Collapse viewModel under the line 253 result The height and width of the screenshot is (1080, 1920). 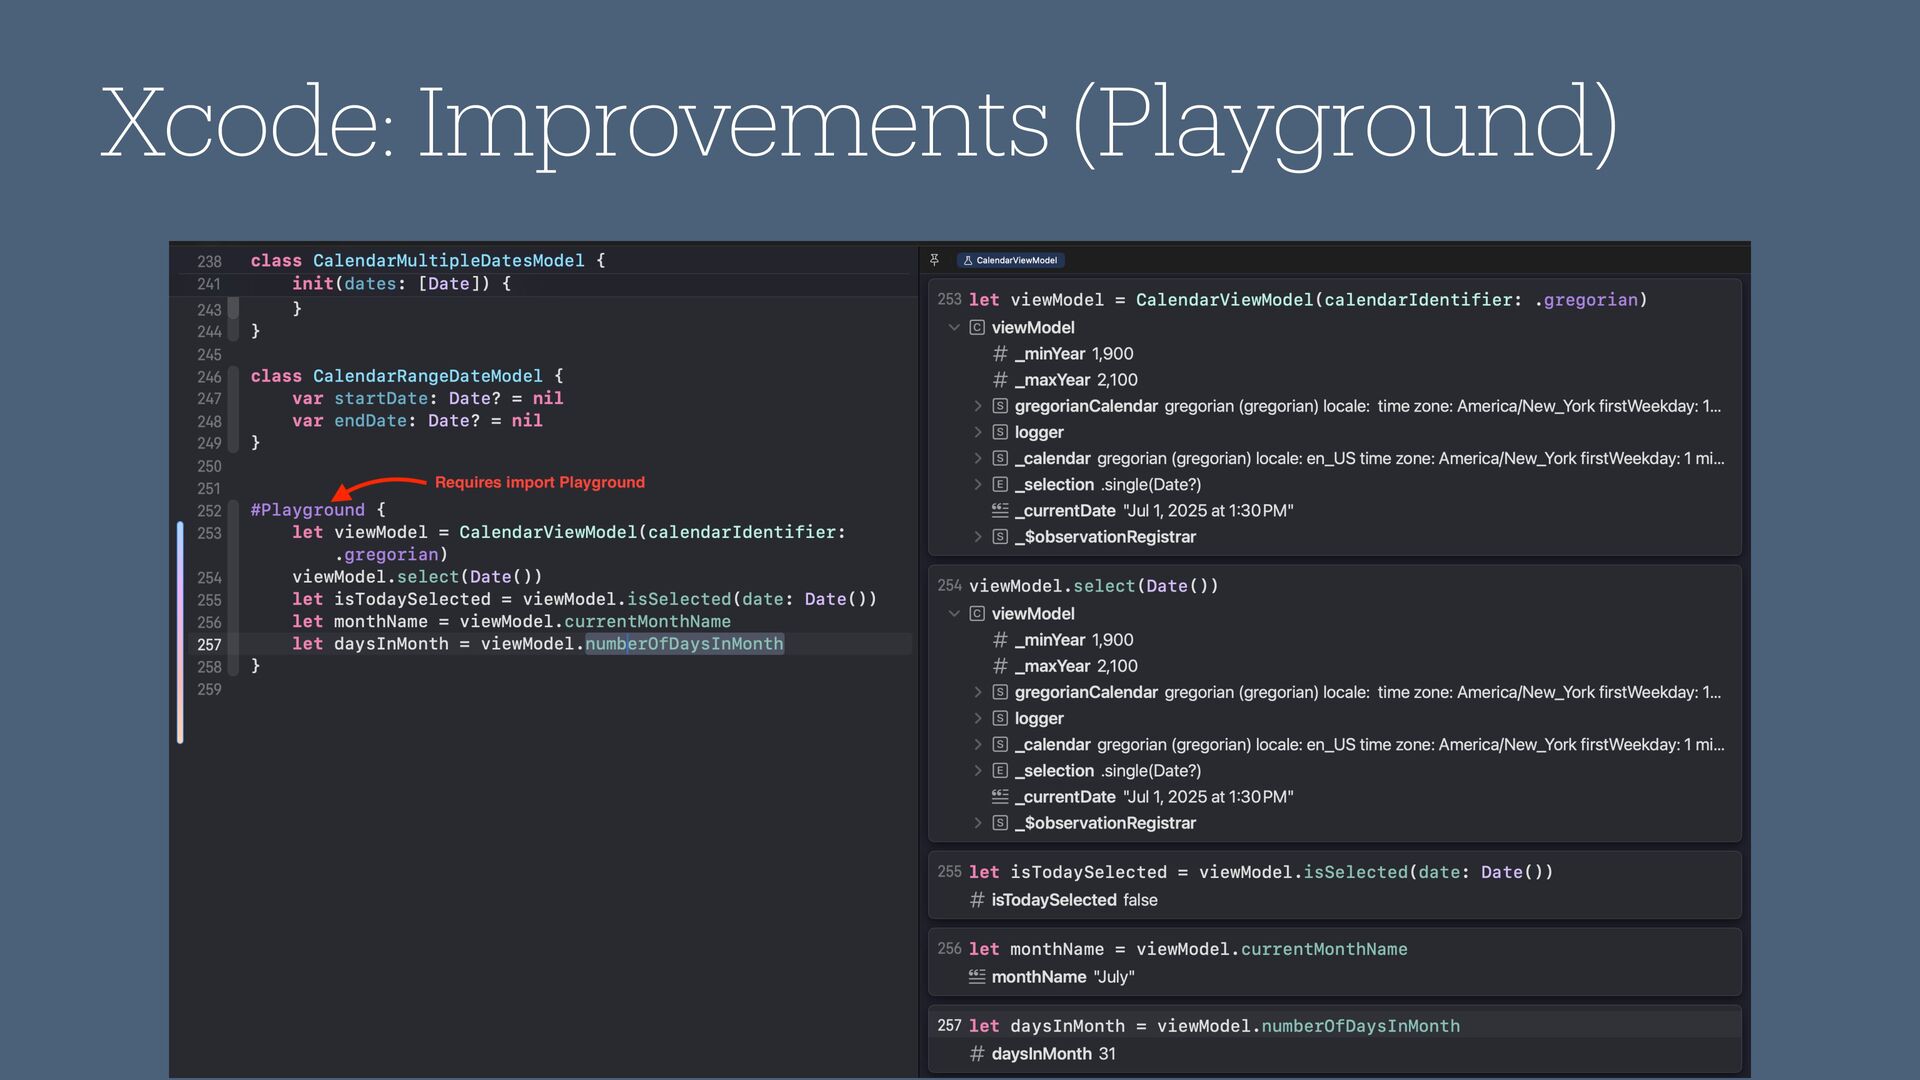[x=954, y=327]
